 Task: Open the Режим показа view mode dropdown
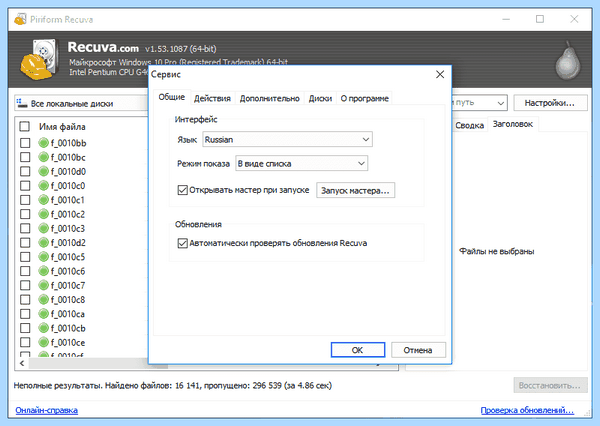(302, 163)
